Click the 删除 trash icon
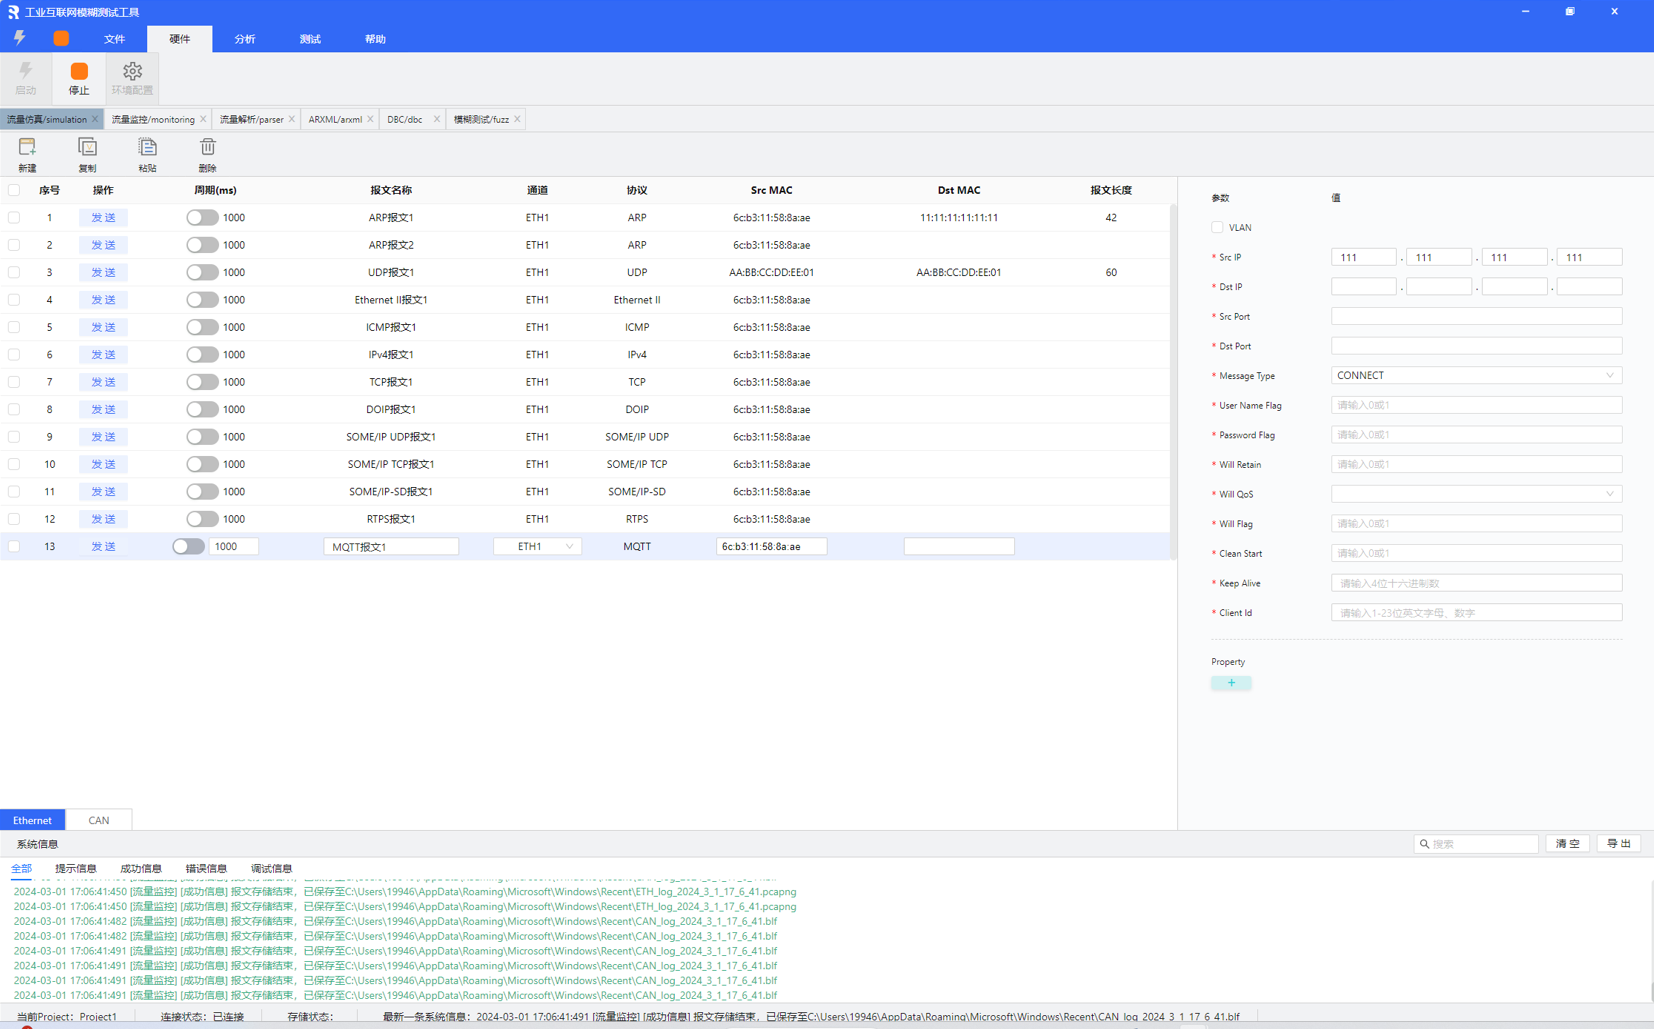Image resolution: width=1654 pixels, height=1029 pixels. pyautogui.click(x=207, y=148)
